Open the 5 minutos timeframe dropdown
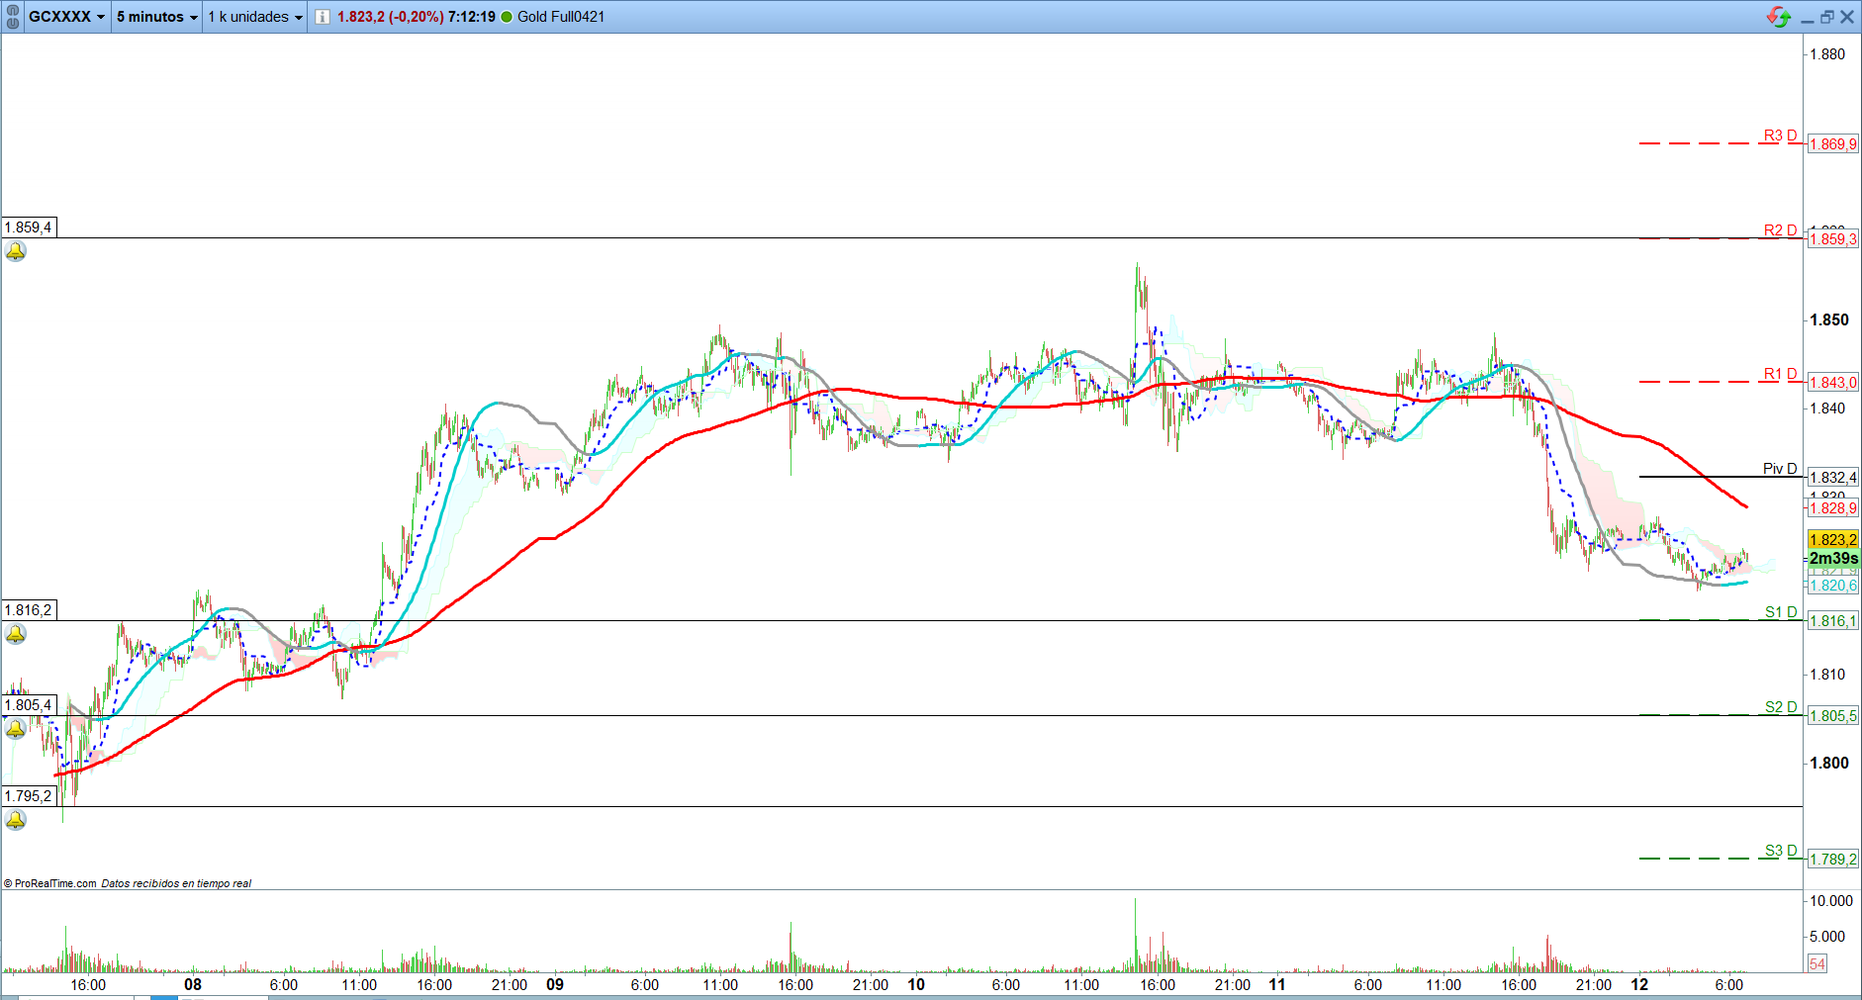Screen dimensions: 1862x1000 (x=157, y=17)
